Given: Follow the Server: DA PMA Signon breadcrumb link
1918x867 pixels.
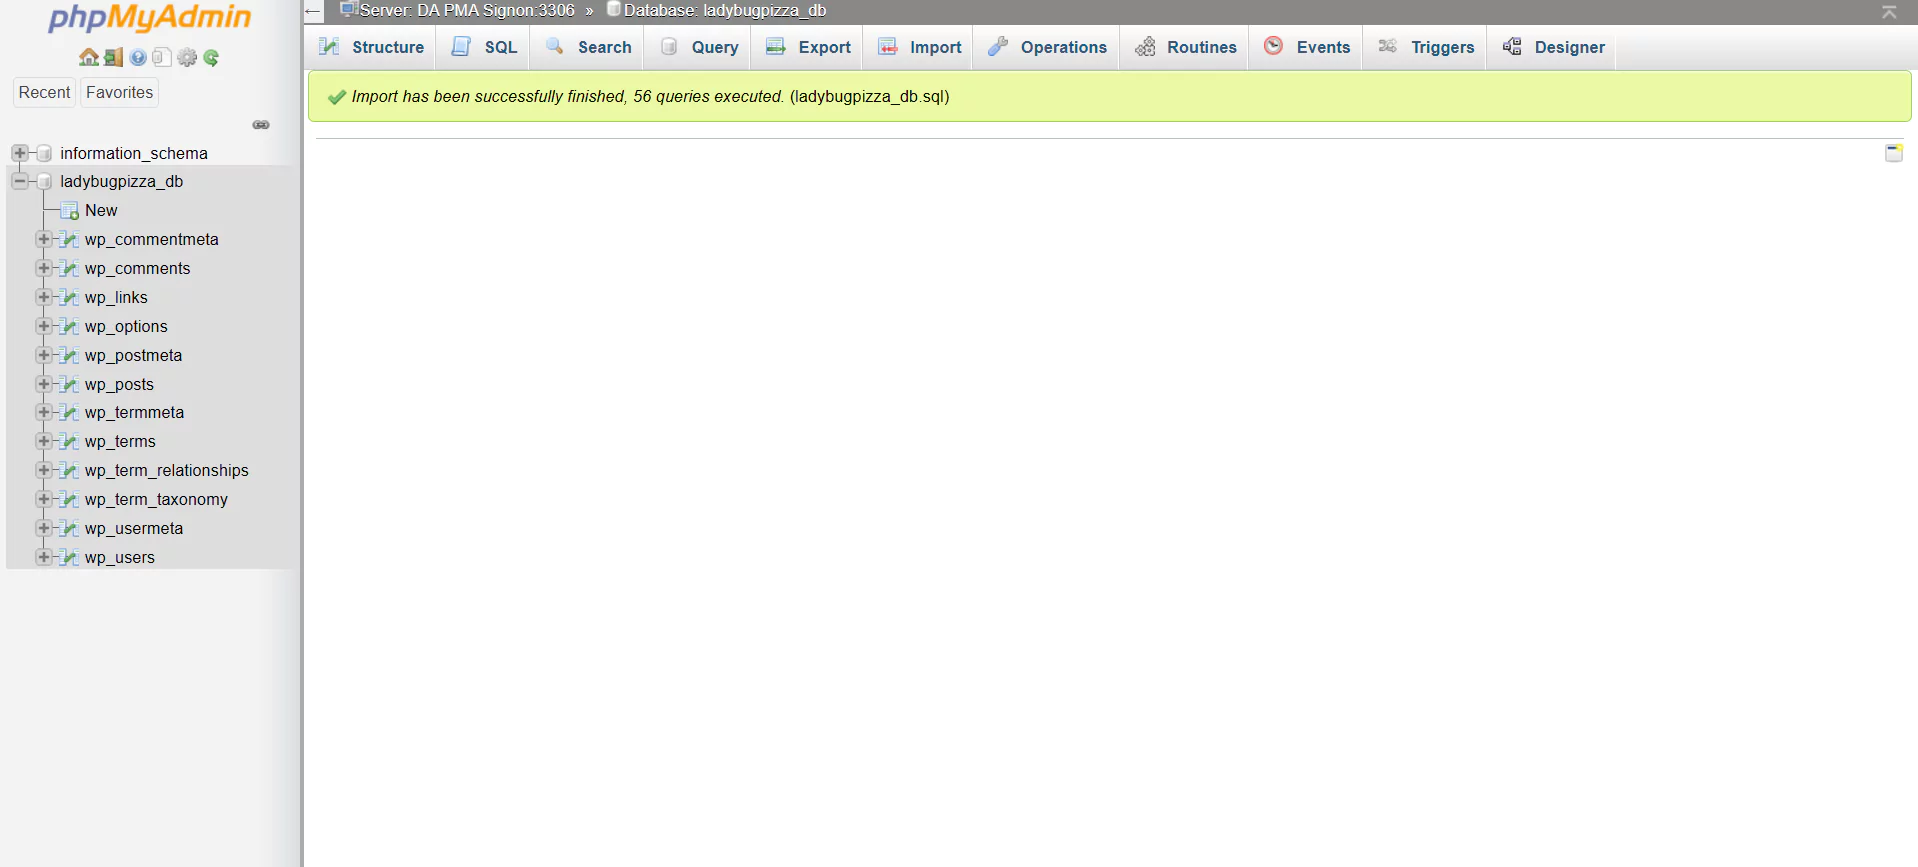Looking at the screenshot, I should (466, 10).
